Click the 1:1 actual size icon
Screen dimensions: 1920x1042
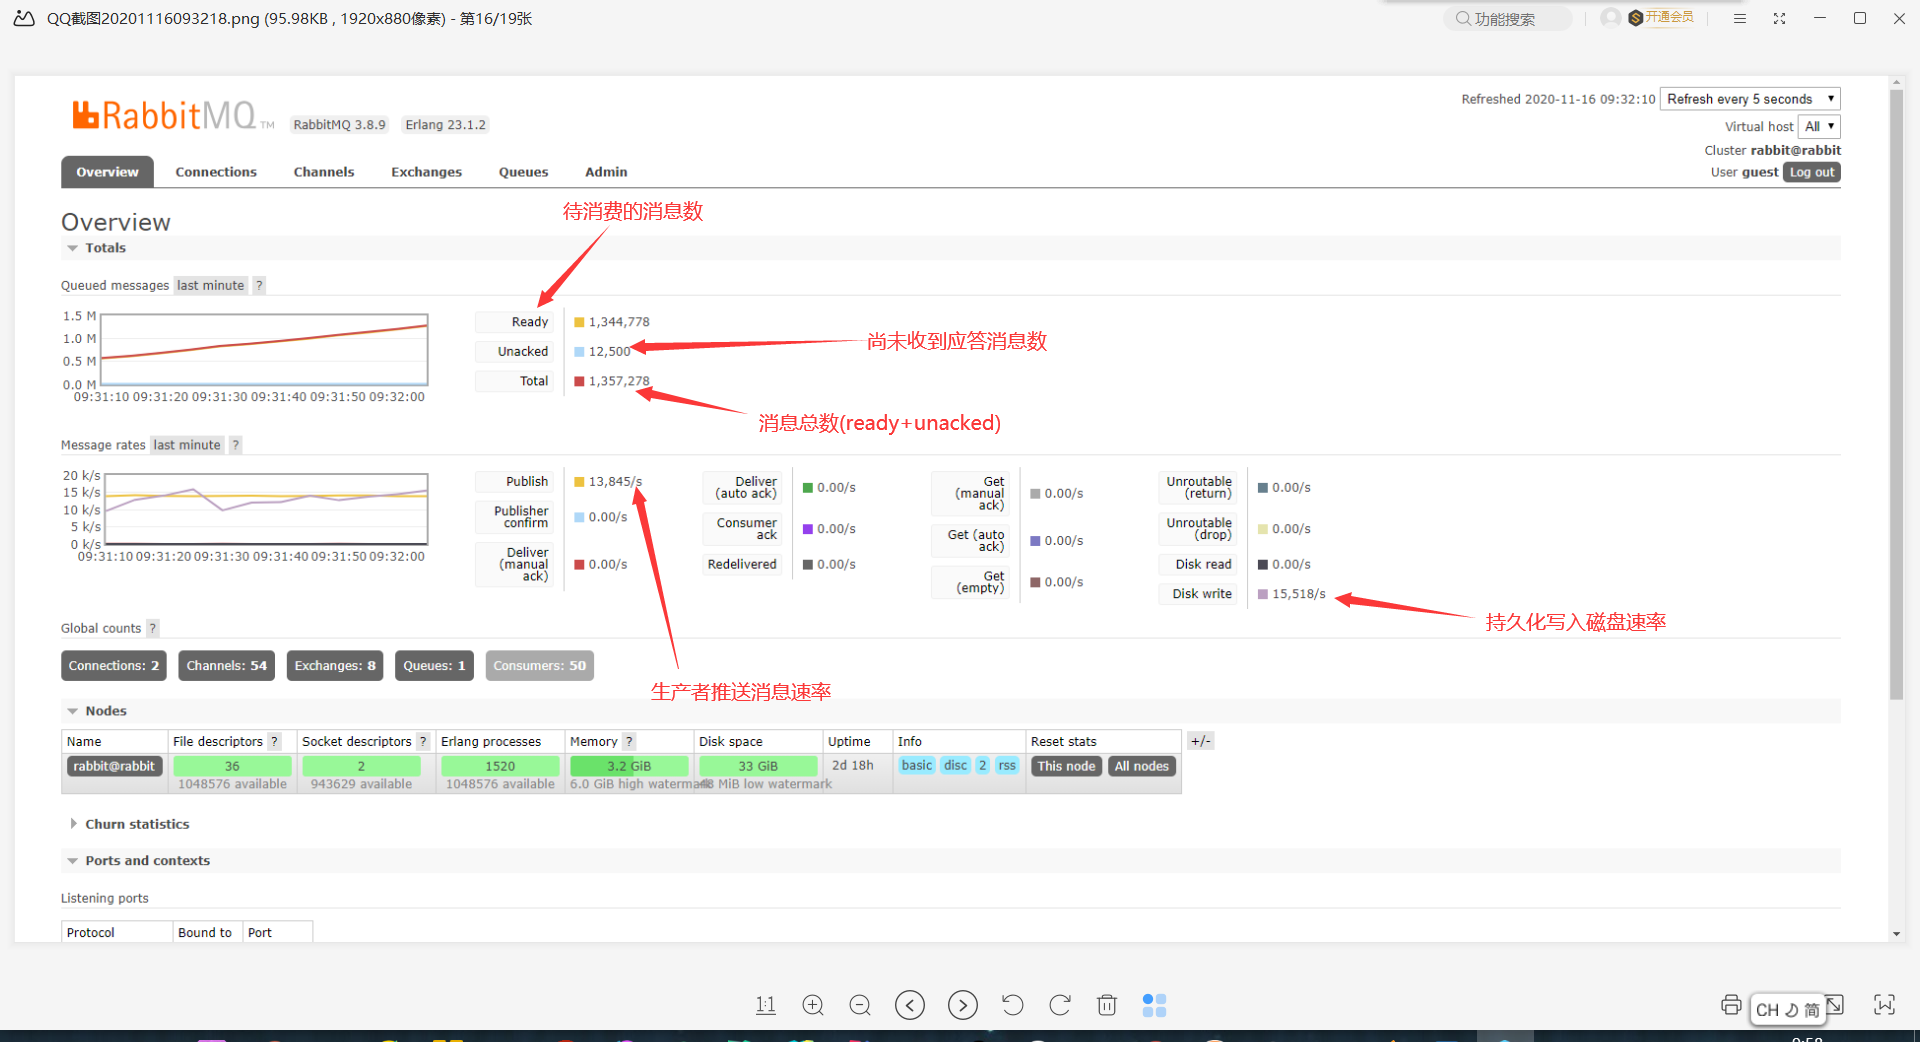[766, 1005]
